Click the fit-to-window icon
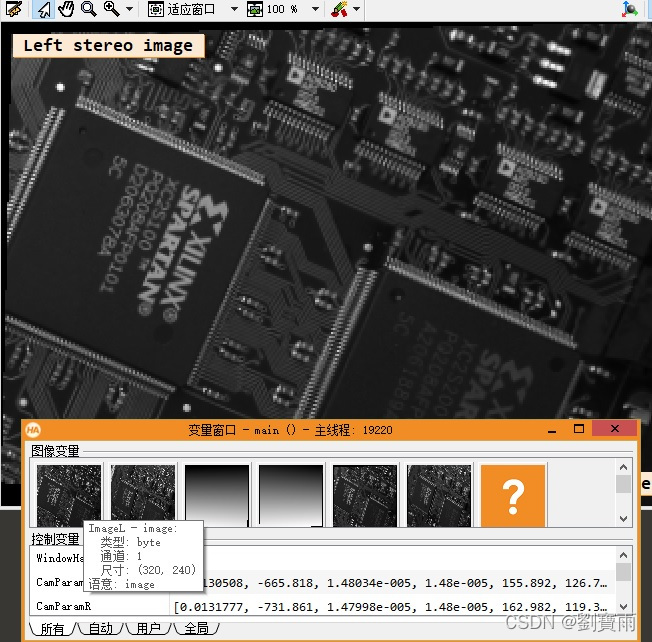The image size is (652, 642). [156, 9]
